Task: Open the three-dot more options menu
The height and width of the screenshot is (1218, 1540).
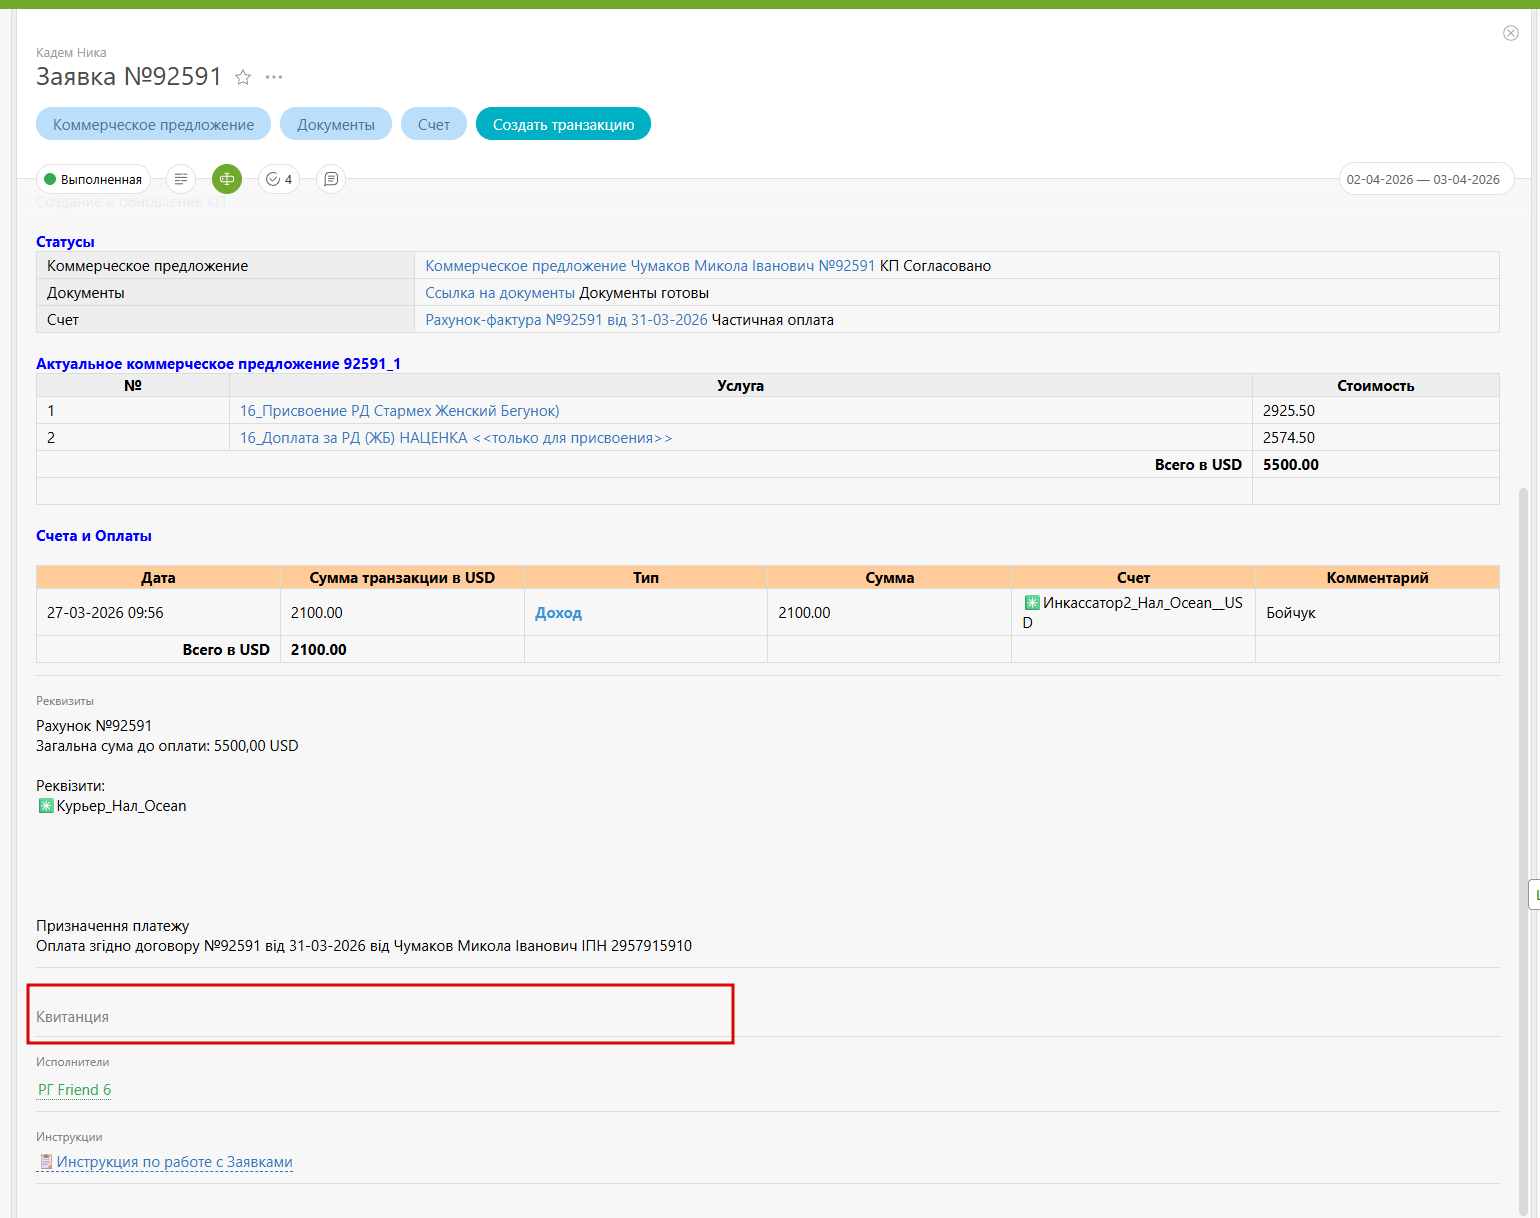Action: (274, 77)
